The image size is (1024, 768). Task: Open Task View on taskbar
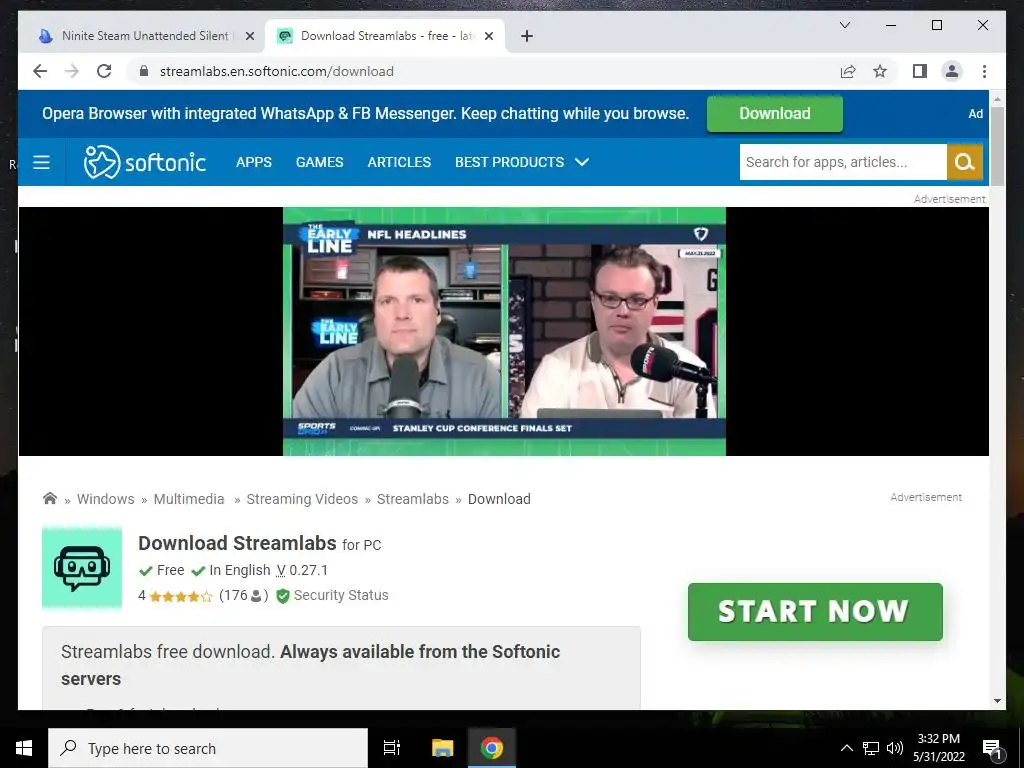(x=392, y=748)
